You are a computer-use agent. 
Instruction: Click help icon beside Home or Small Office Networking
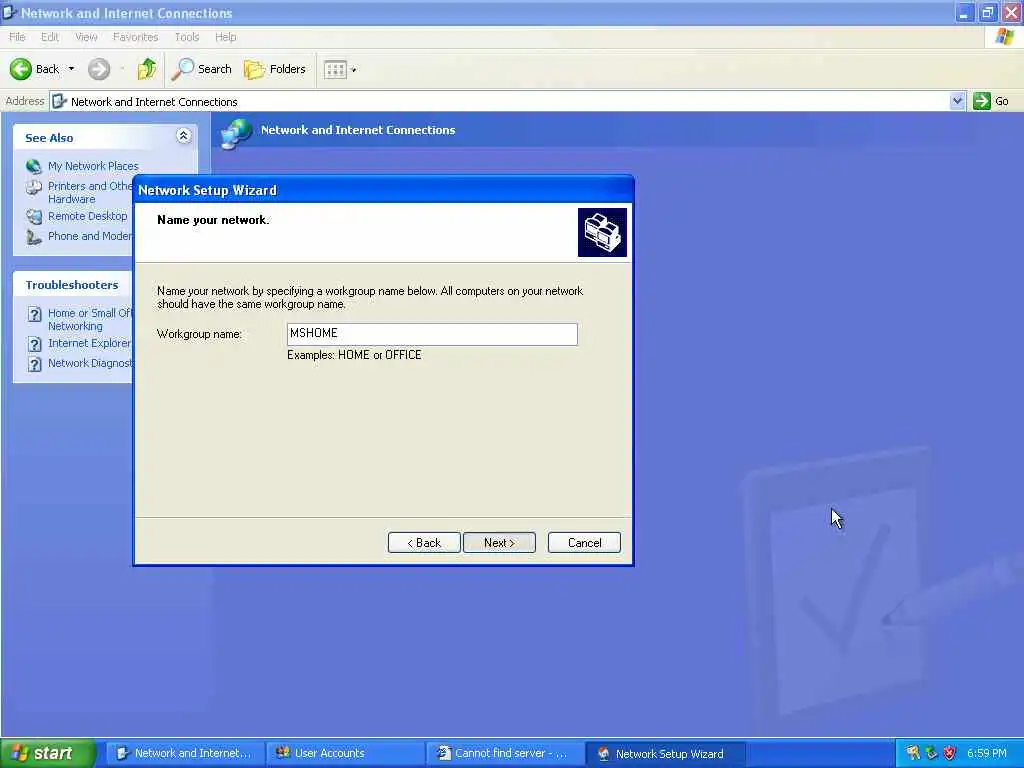[35, 314]
